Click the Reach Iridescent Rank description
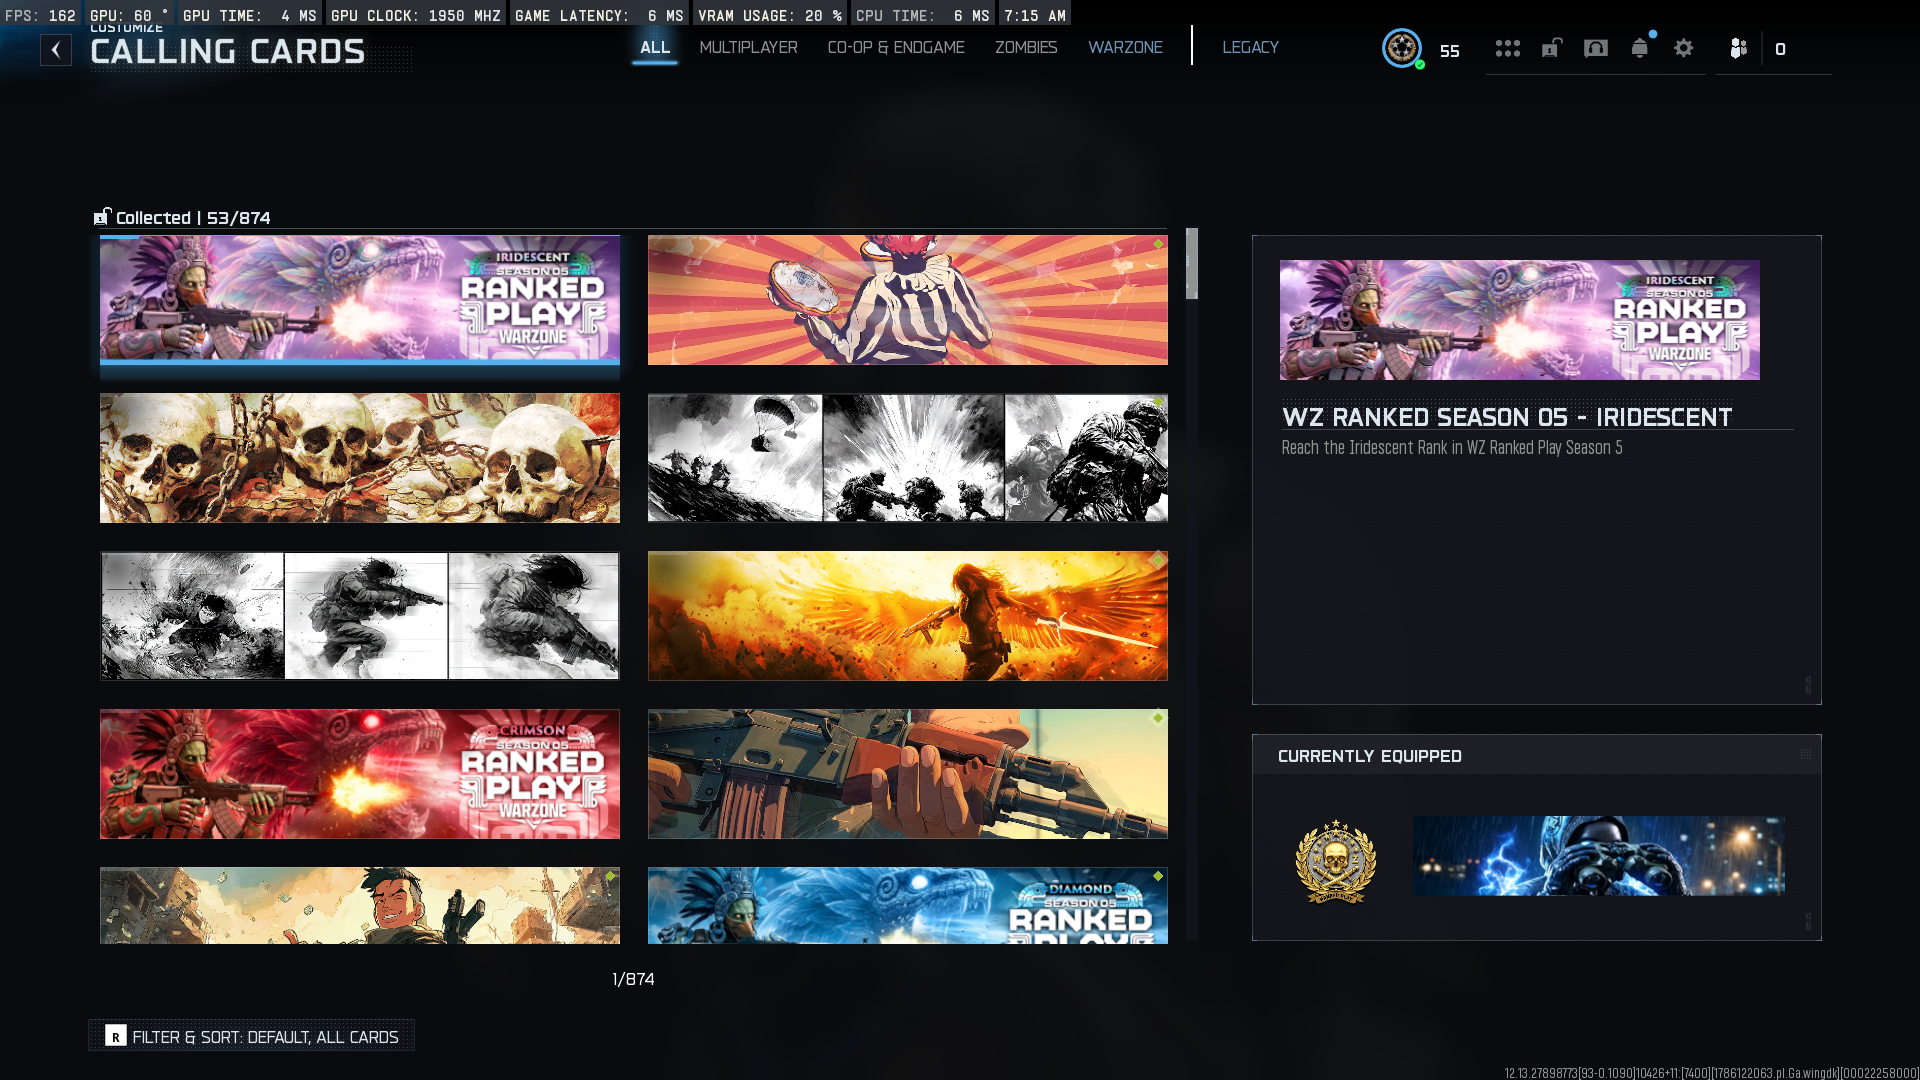1920x1080 pixels. tap(1452, 448)
